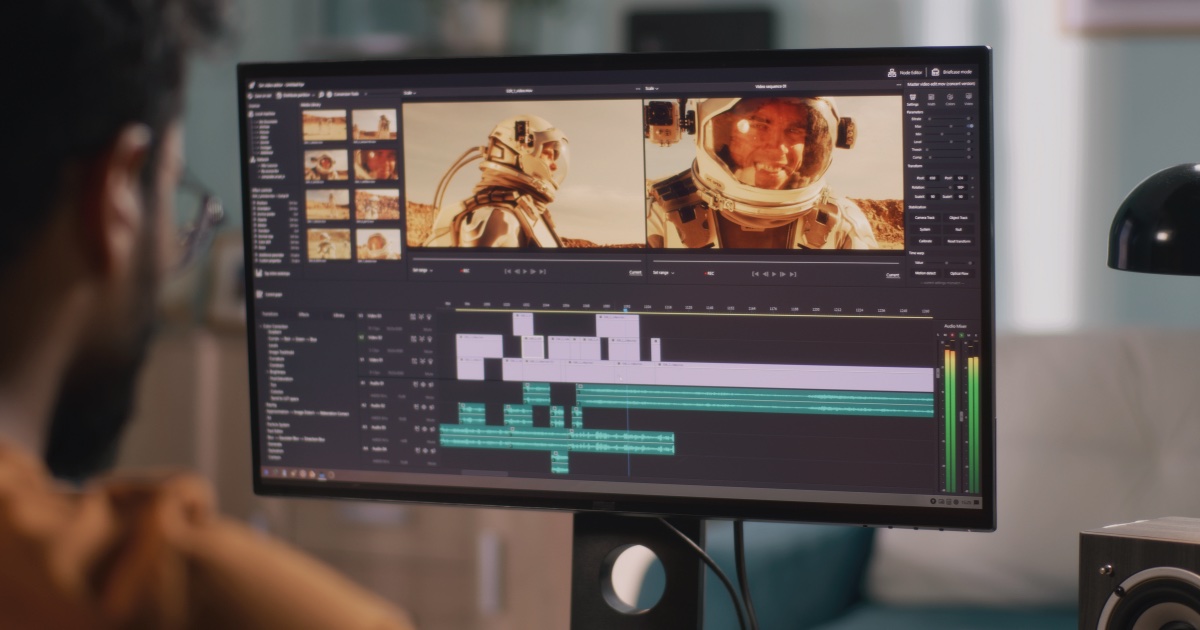This screenshot has width=1200, height=630.
Task: Open the Settings tab in the inspector
Action: pyautogui.click(x=913, y=99)
